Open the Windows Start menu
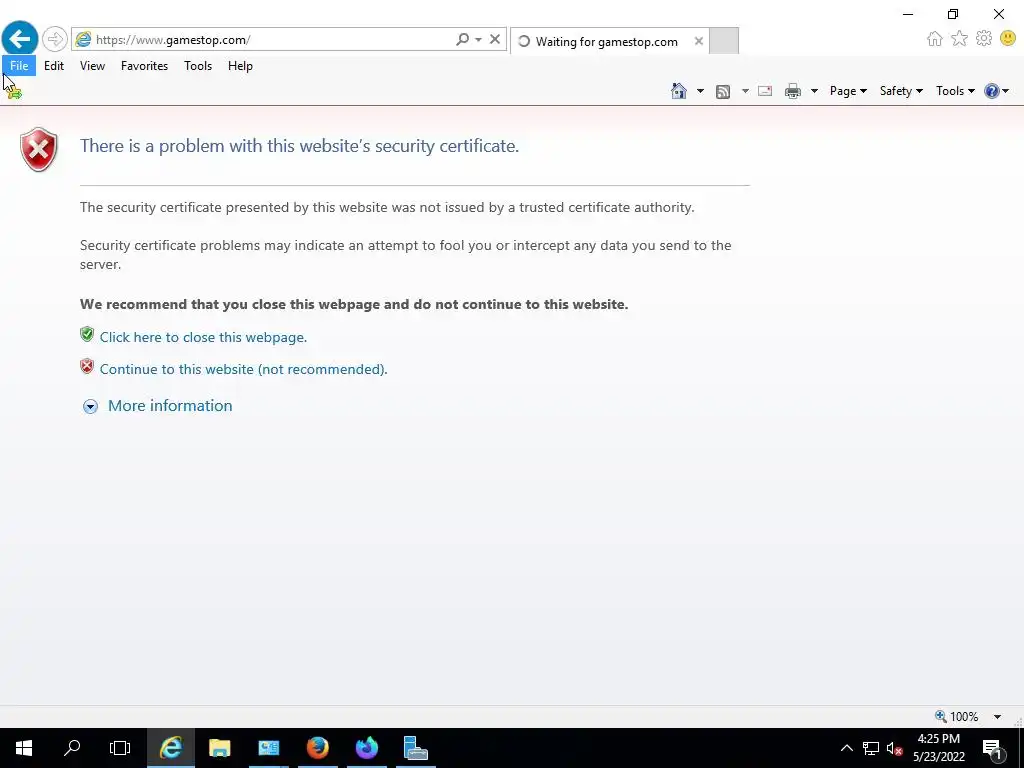Image resolution: width=1024 pixels, height=768 pixels. 24,748
